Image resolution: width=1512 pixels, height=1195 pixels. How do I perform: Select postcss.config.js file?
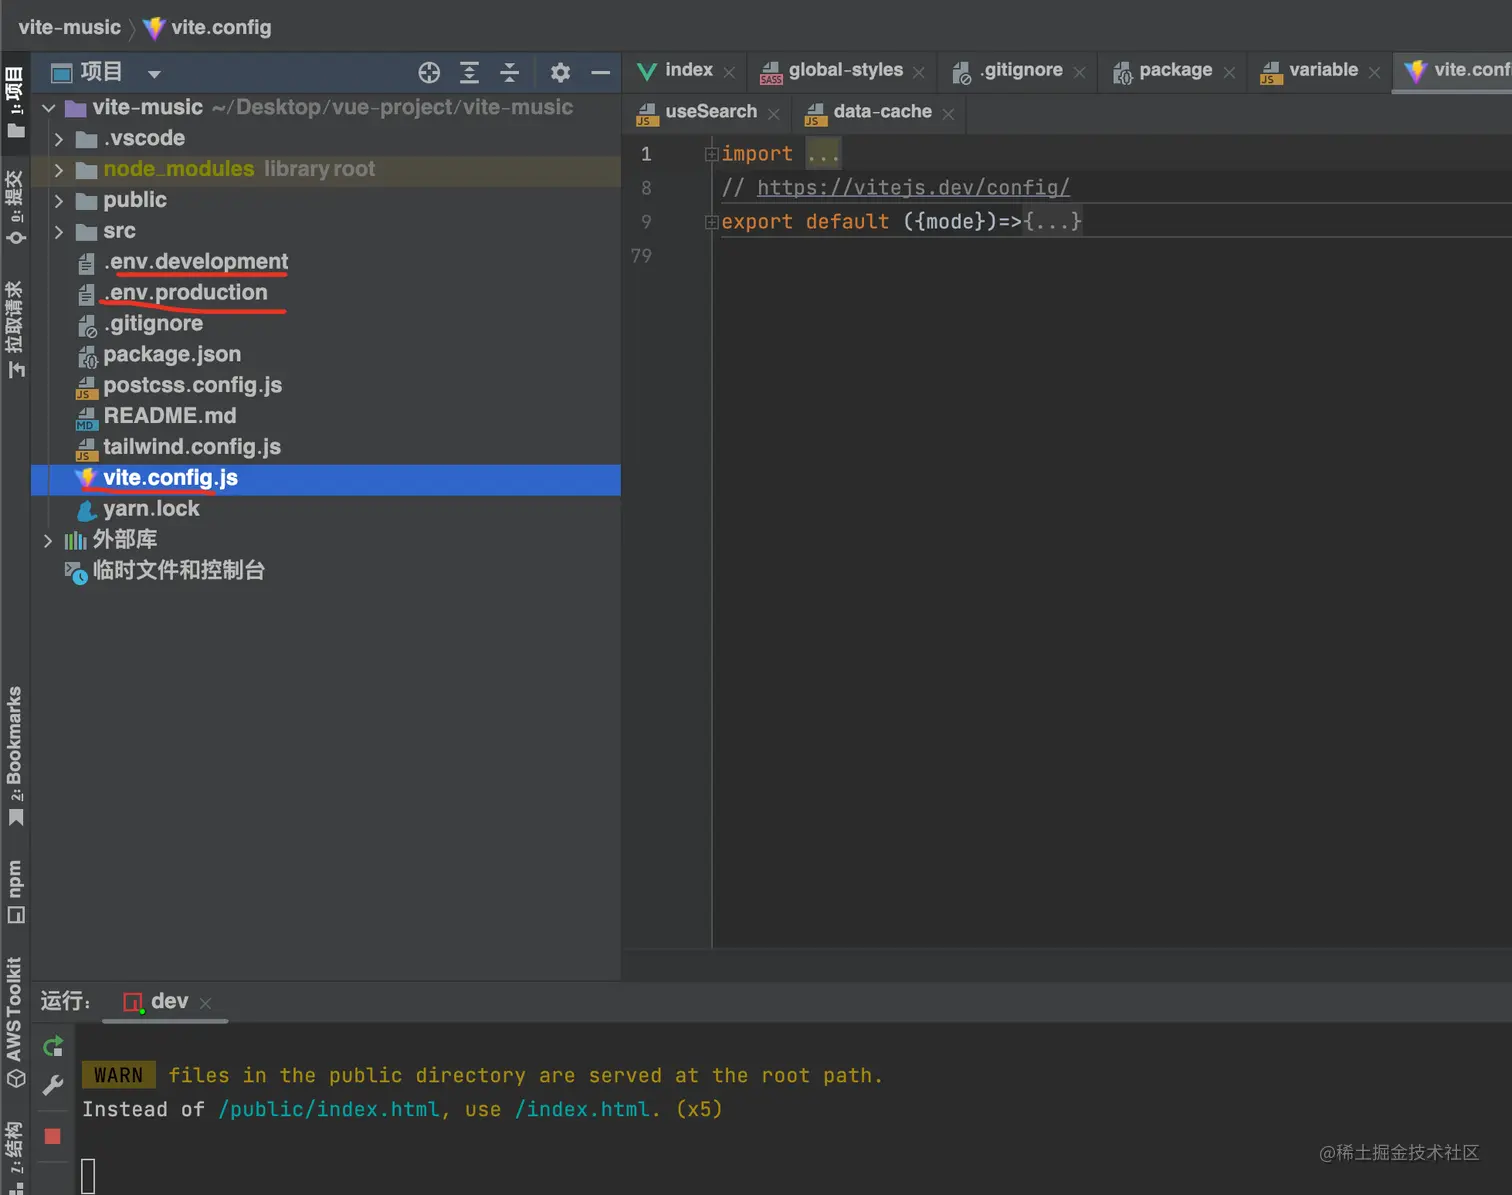(193, 386)
